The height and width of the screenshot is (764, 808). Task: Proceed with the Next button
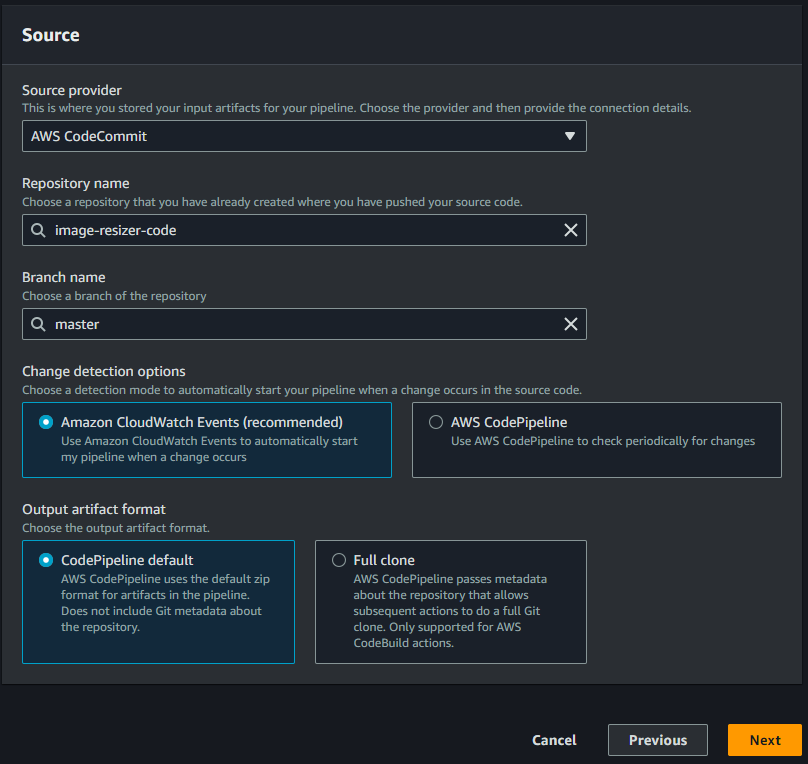[765, 740]
